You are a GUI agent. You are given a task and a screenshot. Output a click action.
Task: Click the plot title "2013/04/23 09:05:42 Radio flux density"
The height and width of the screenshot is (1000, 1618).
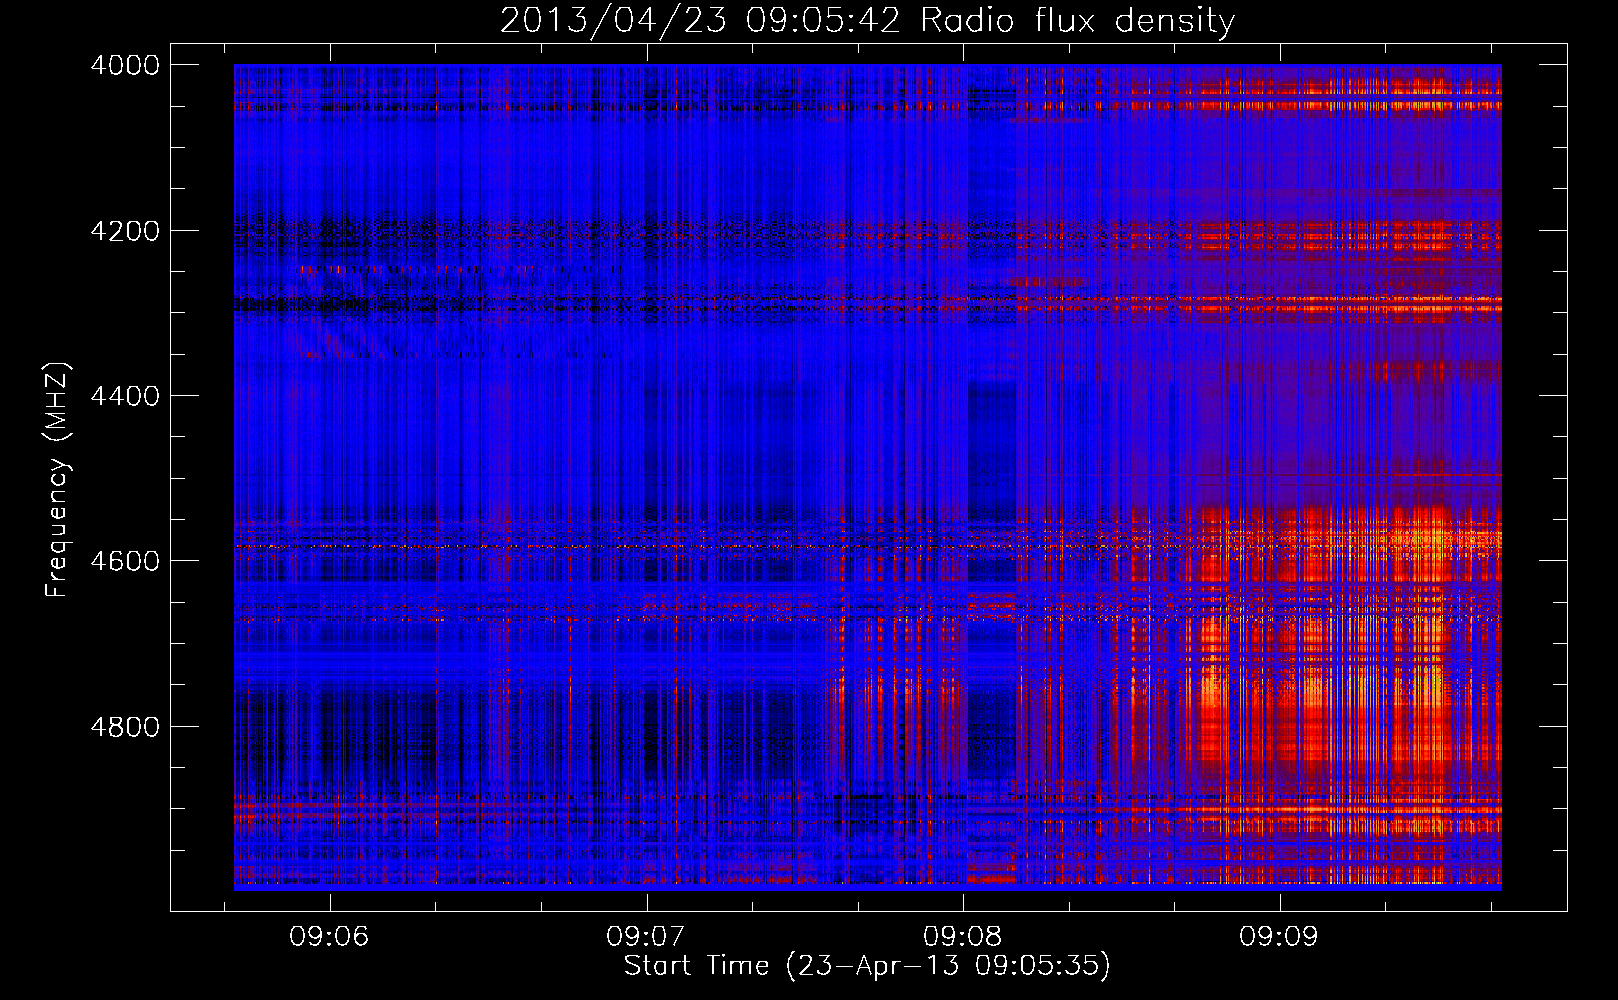point(867,21)
